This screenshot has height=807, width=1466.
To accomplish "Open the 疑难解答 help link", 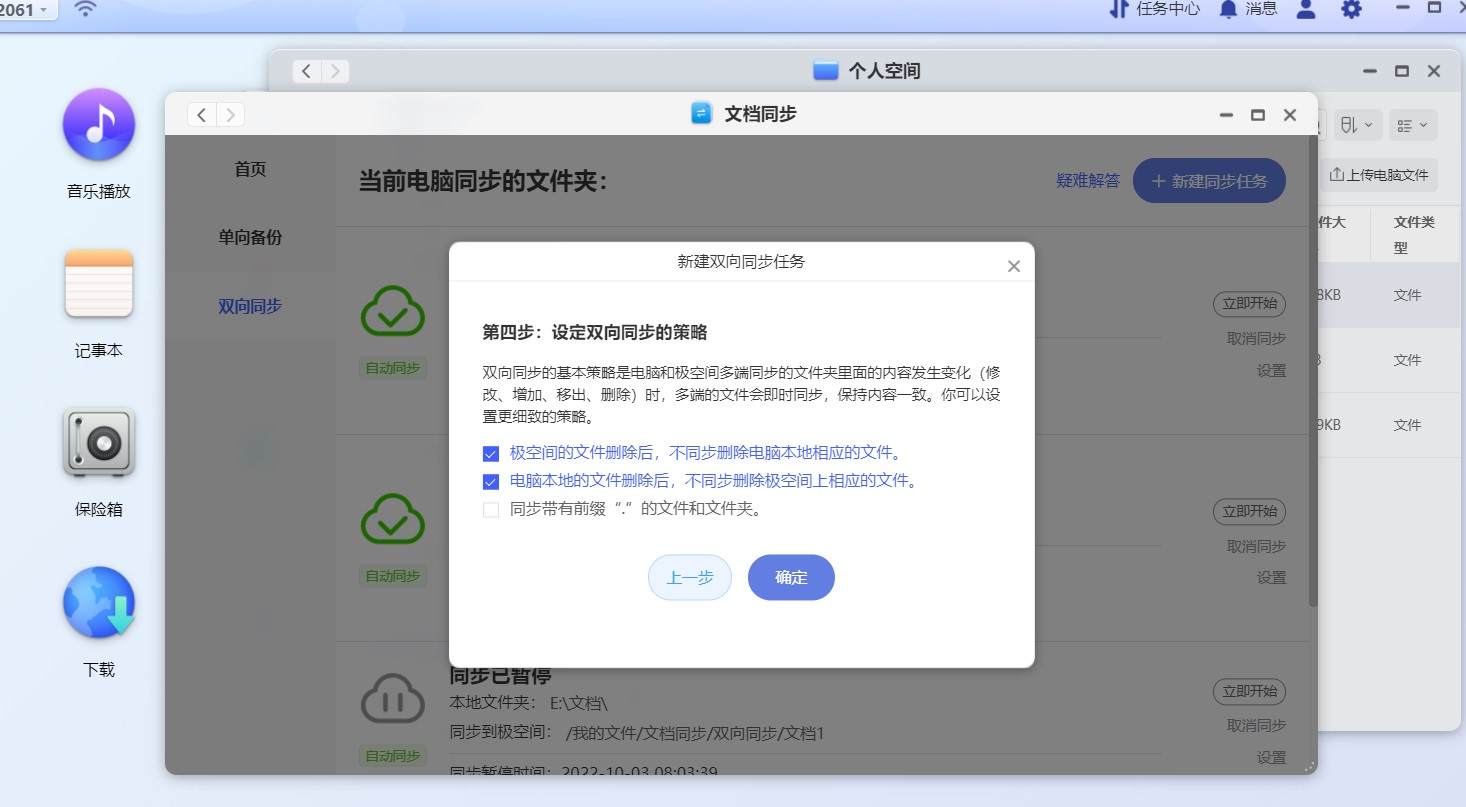I will [x=1088, y=181].
